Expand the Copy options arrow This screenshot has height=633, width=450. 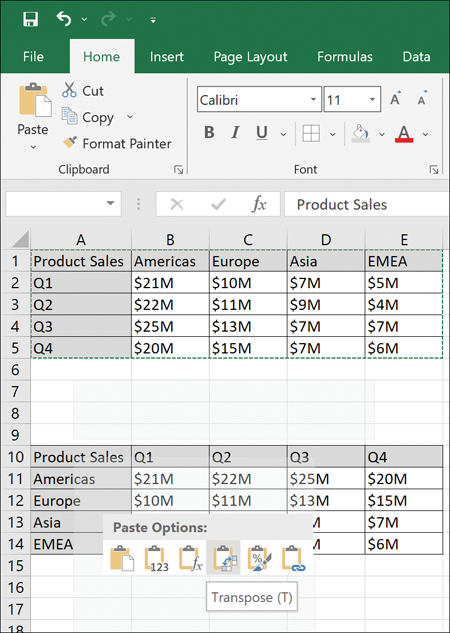point(130,117)
